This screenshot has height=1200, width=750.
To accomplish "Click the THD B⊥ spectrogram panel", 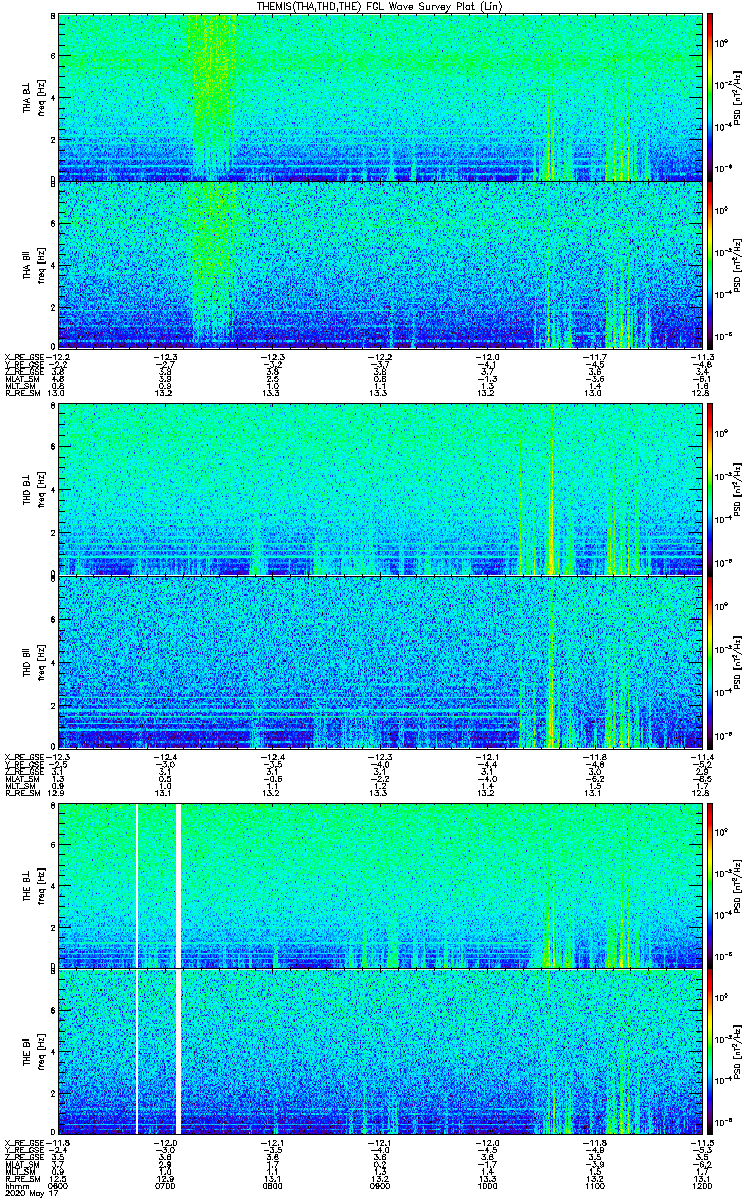I will (x=379, y=489).
